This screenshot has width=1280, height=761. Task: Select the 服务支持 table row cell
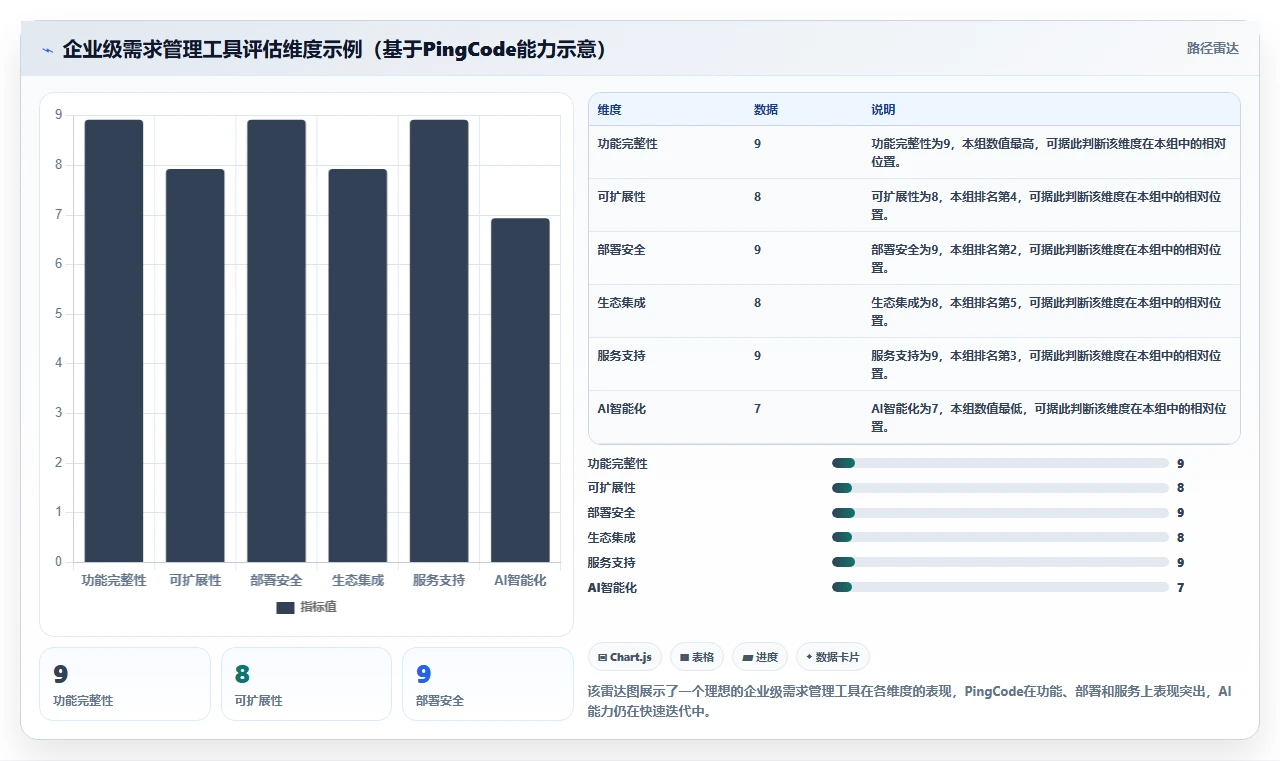(x=622, y=356)
